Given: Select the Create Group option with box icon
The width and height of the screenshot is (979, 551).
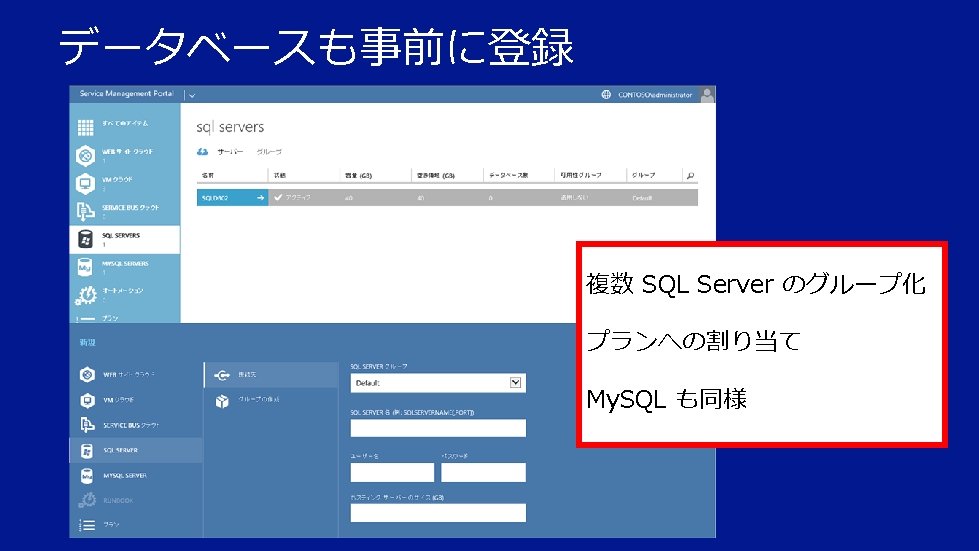Looking at the screenshot, I should tap(271, 400).
